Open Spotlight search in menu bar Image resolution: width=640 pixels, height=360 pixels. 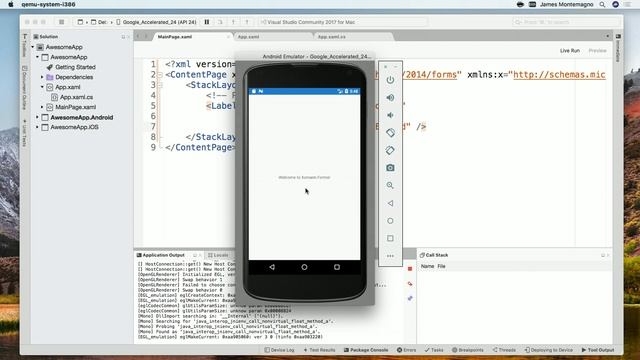(x=602, y=4)
